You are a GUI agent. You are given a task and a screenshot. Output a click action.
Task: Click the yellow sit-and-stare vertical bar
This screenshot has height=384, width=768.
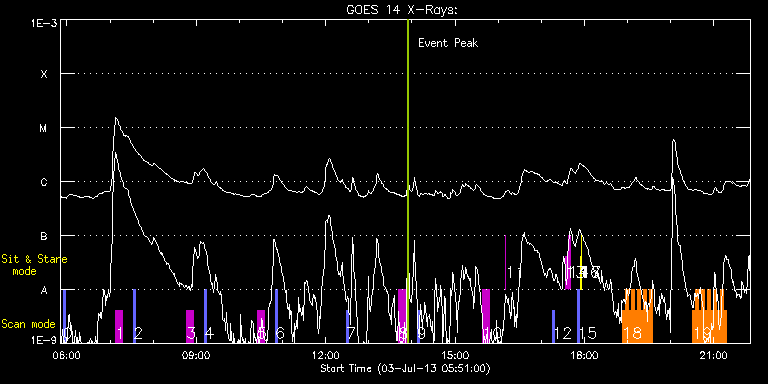(x=581, y=263)
